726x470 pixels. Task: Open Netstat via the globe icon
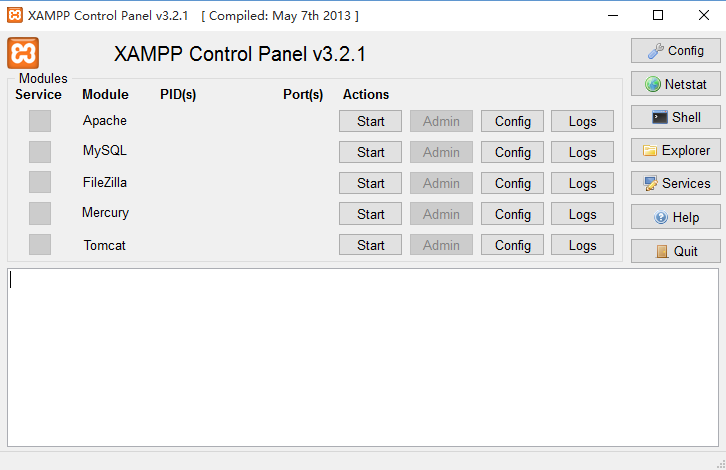tap(653, 84)
